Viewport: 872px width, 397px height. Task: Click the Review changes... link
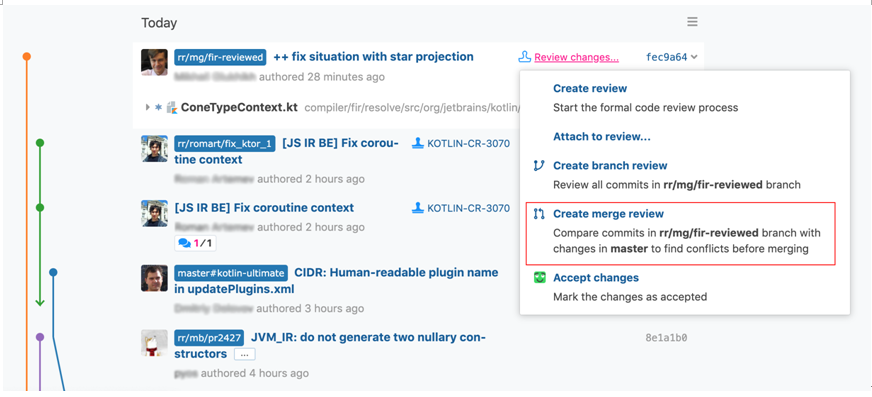(577, 57)
